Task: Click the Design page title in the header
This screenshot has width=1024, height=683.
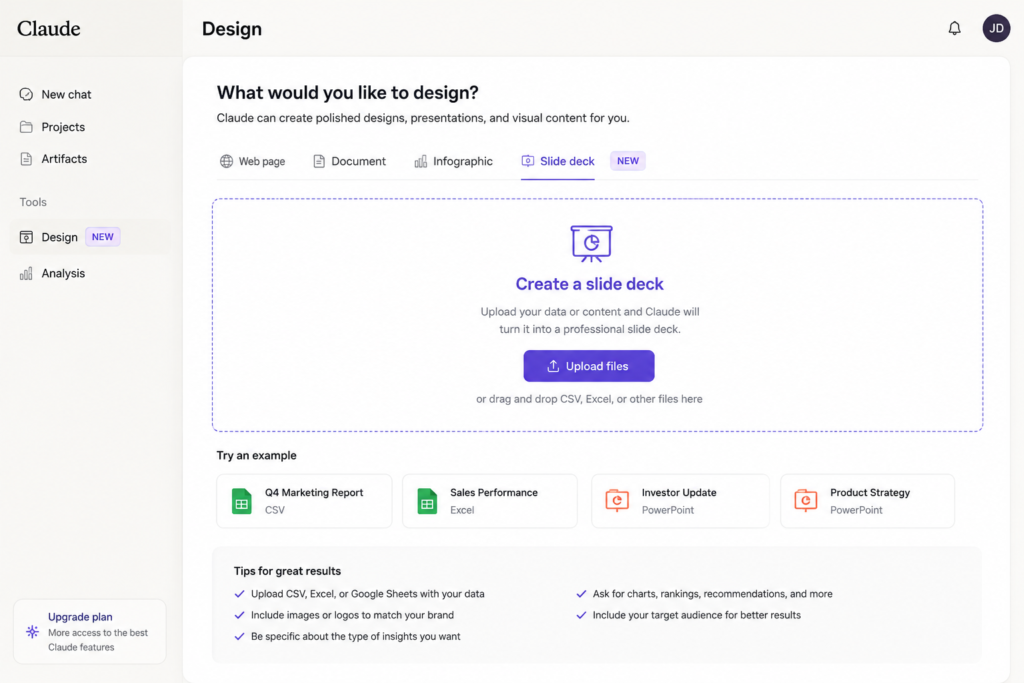Action: click(x=232, y=29)
